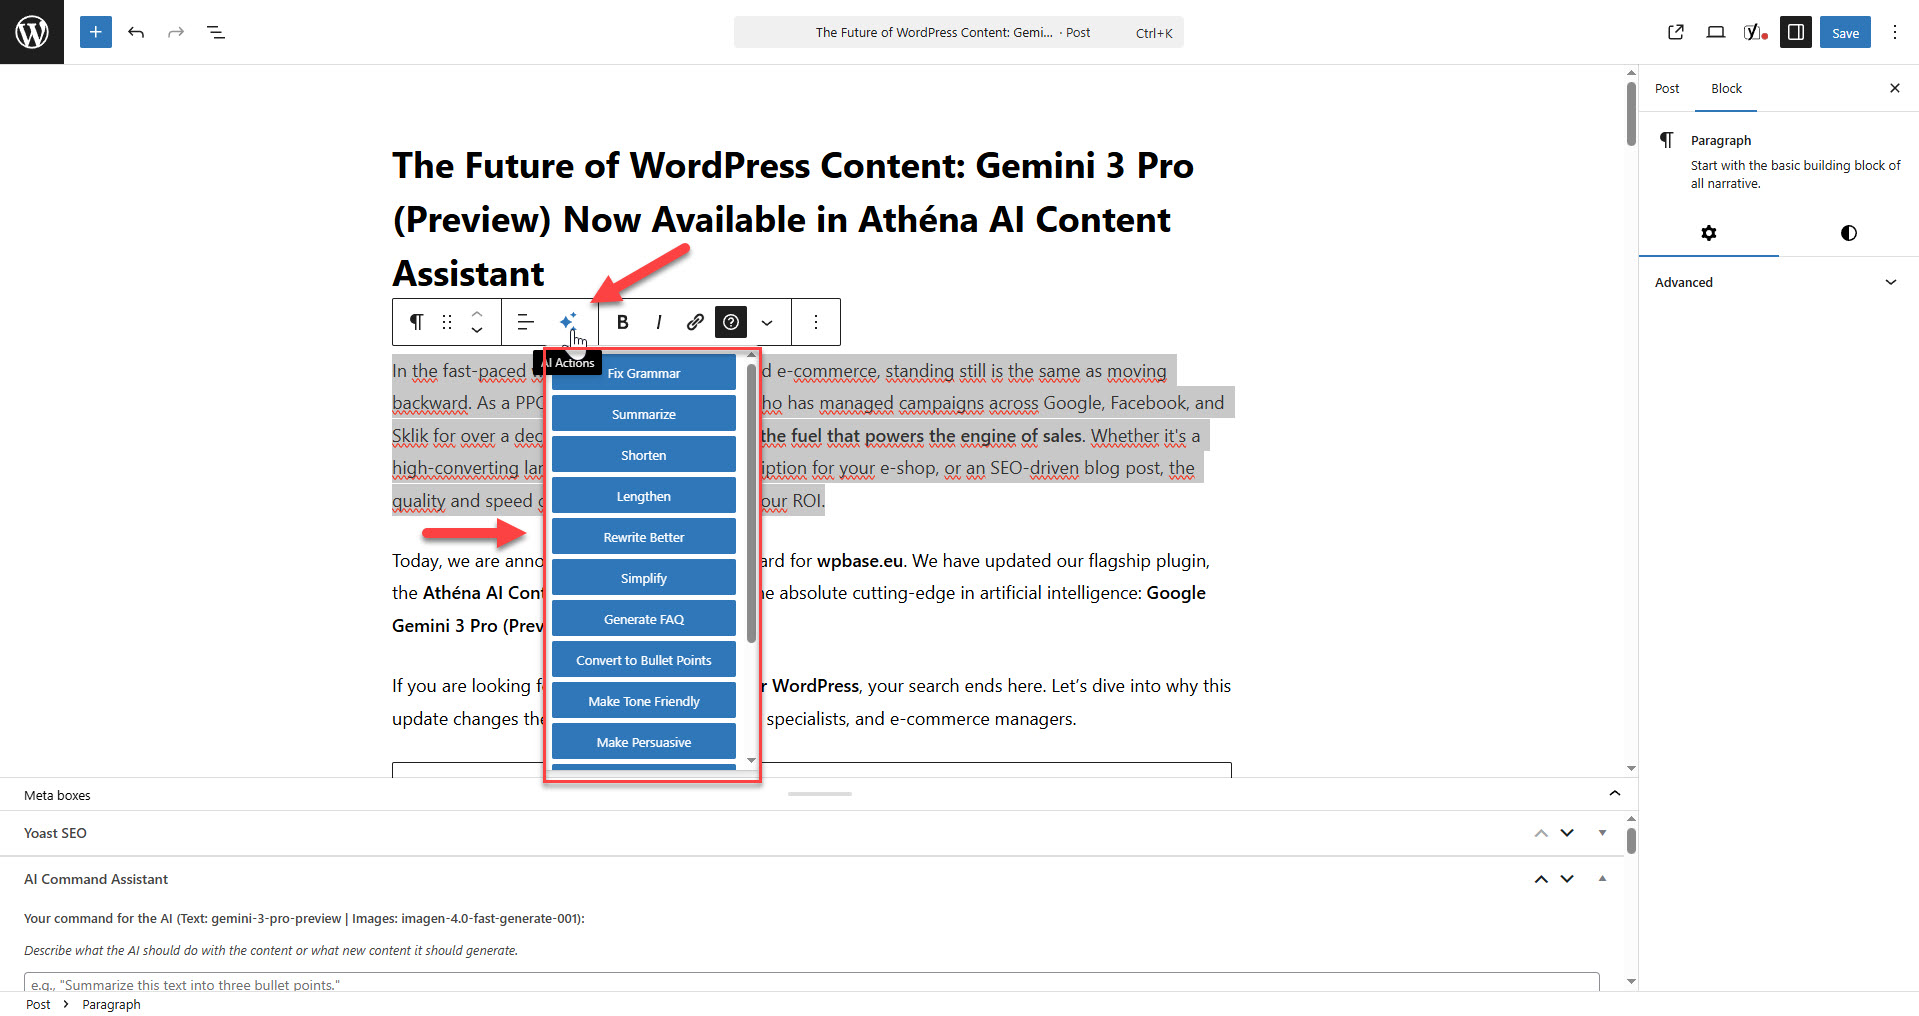Image resolution: width=1919 pixels, height=1016 pixels.
Task: Switch to the Post tab
Action: pos(1666,88)
